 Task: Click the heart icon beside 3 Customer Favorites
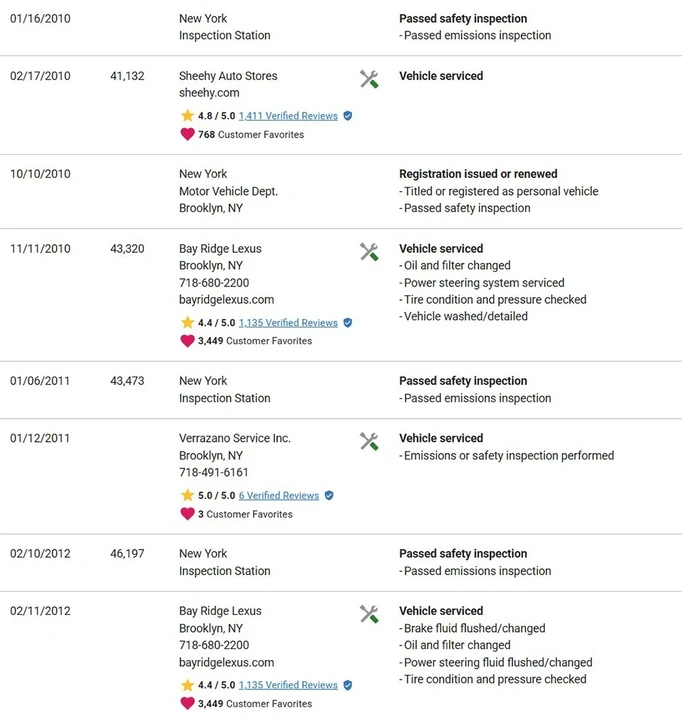tap(187, 514)
